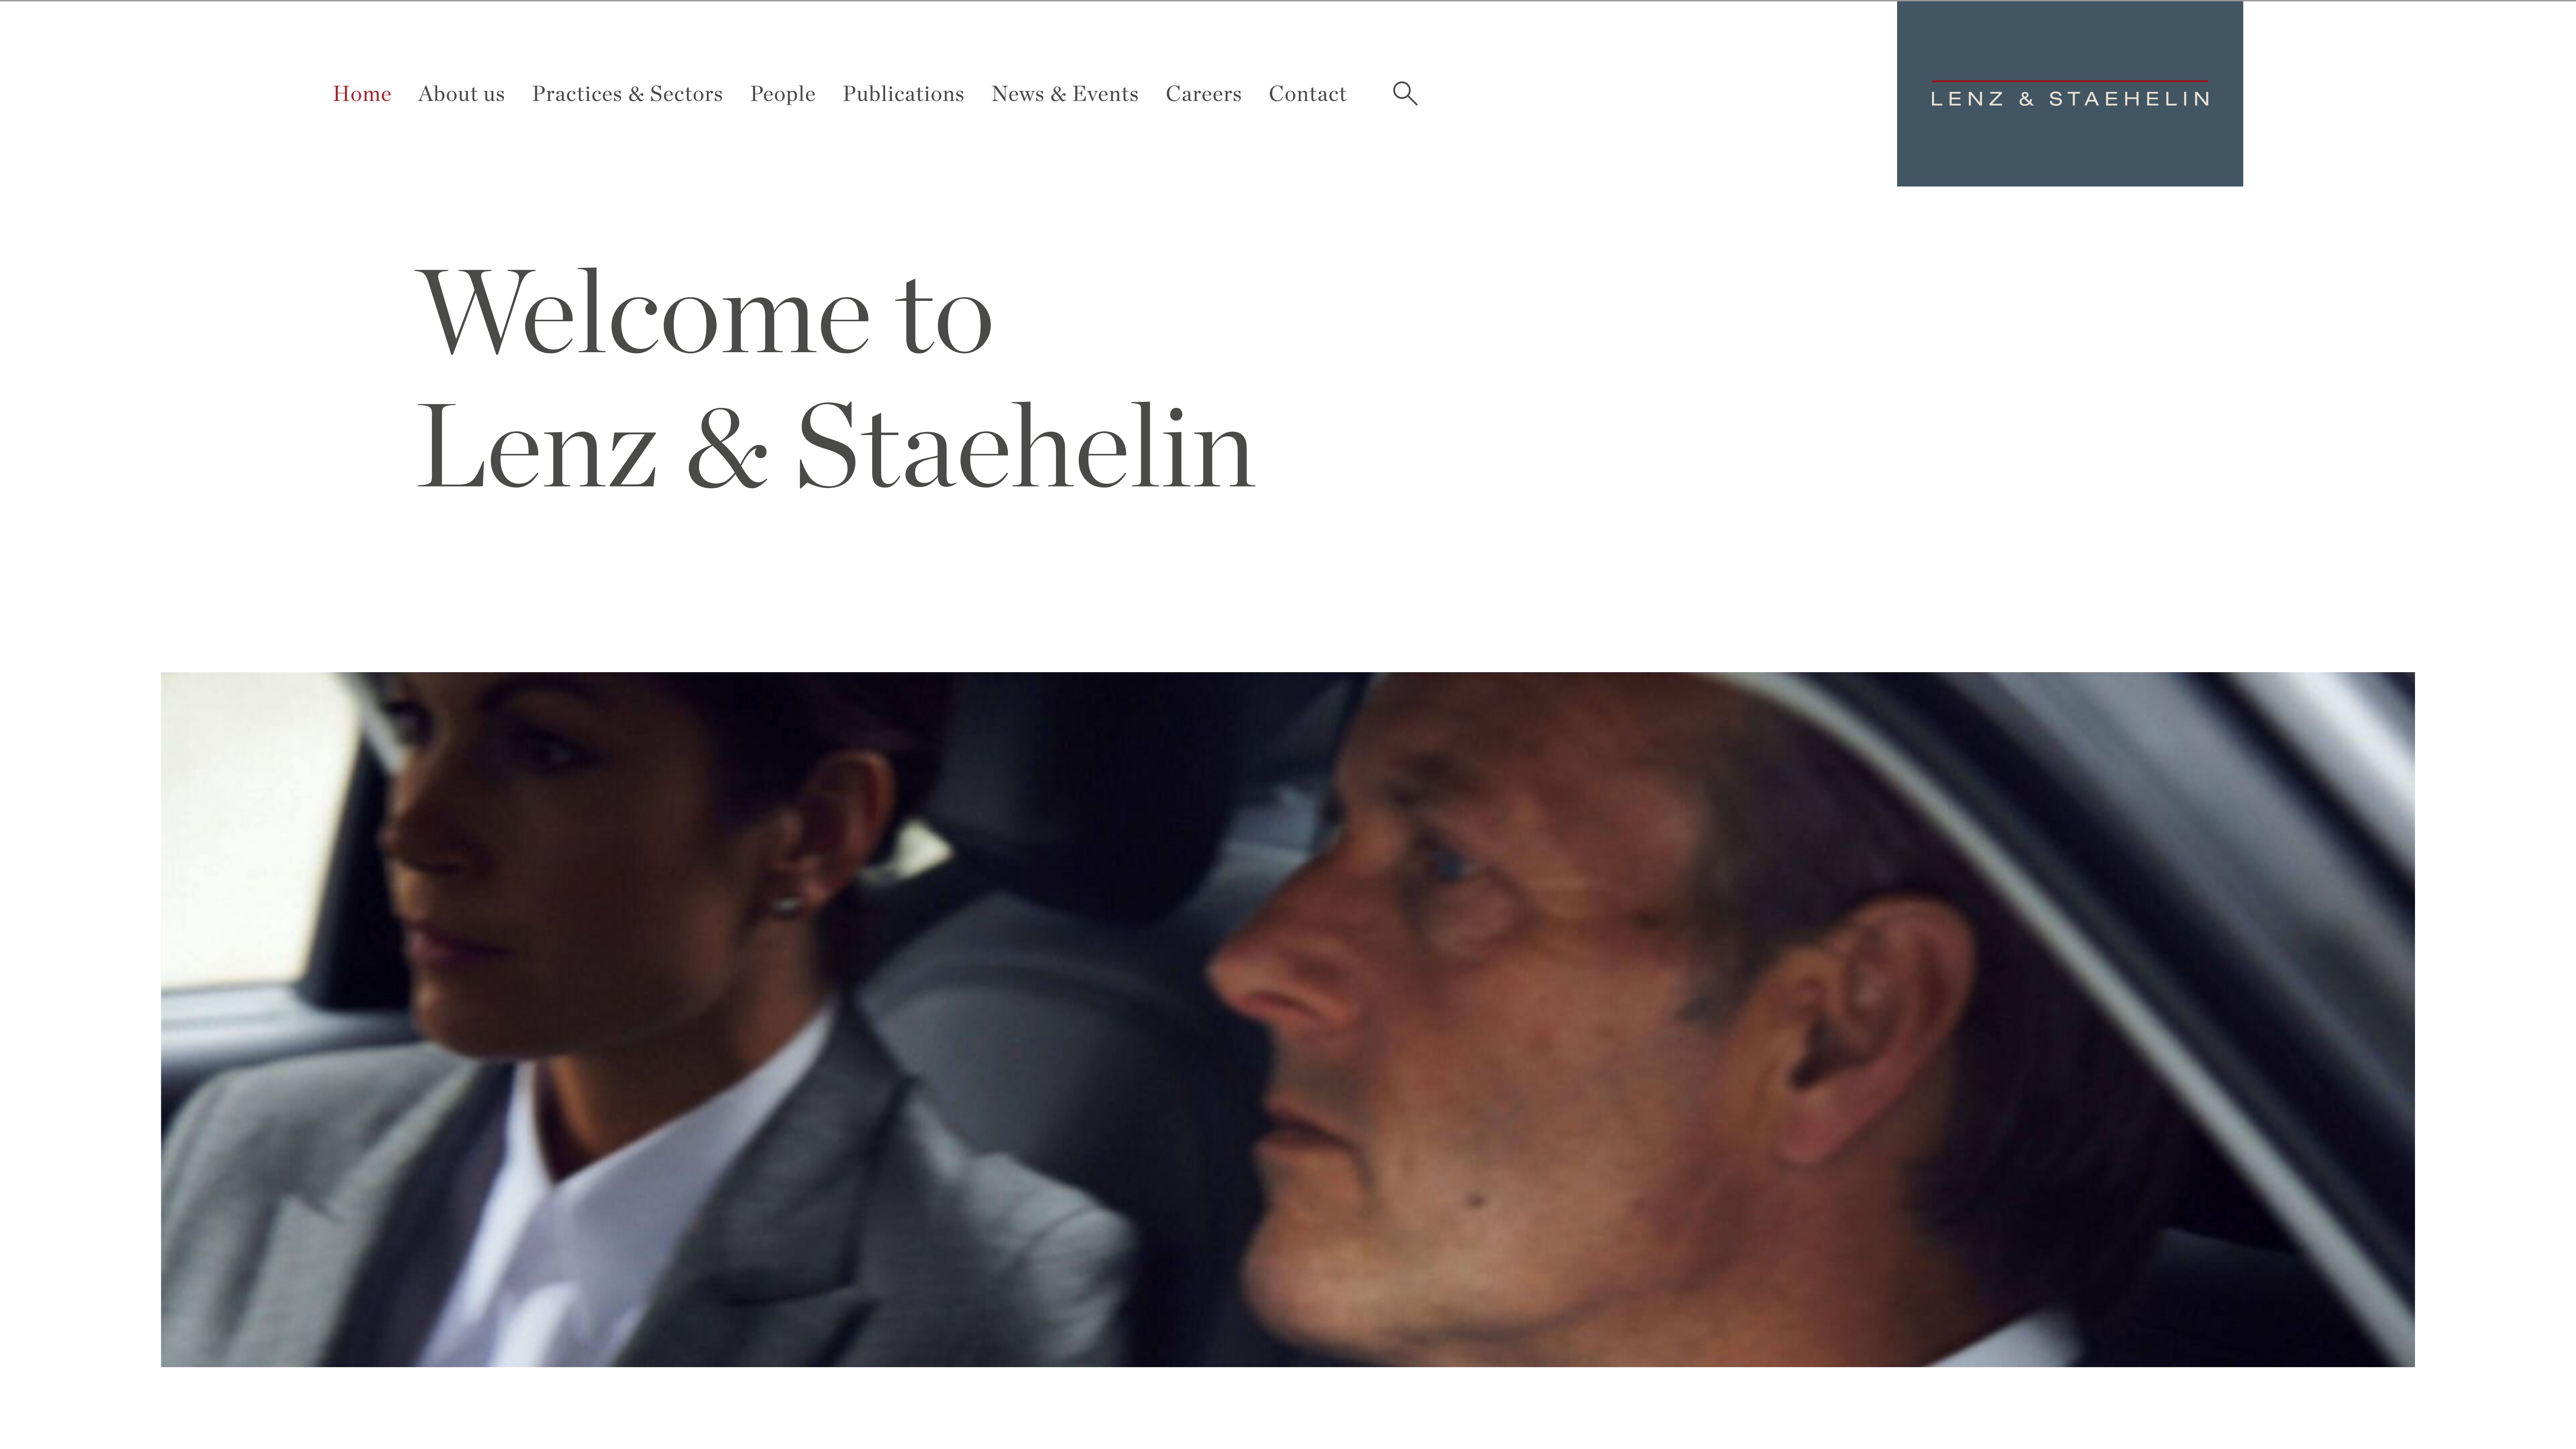Click the large "Lenz & Staehelin" heading text
This screenshot has height=1449, width=2576.
point(835,446)
